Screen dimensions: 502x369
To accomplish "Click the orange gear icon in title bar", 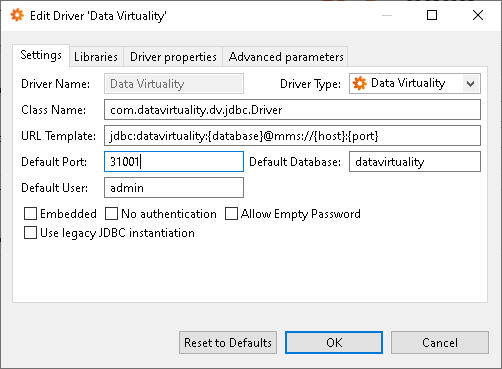I will pos(17,15).
